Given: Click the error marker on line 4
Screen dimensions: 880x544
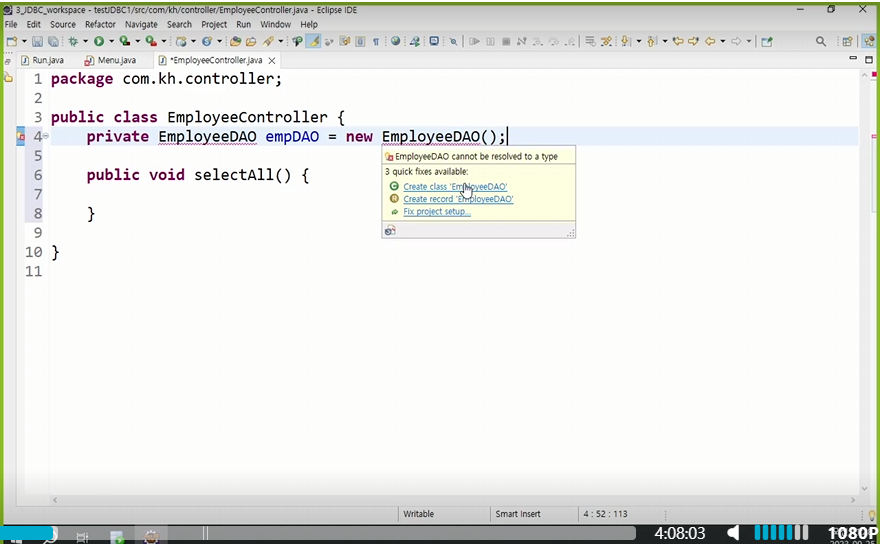Looking at the screenshot, I should pos(21,136).
